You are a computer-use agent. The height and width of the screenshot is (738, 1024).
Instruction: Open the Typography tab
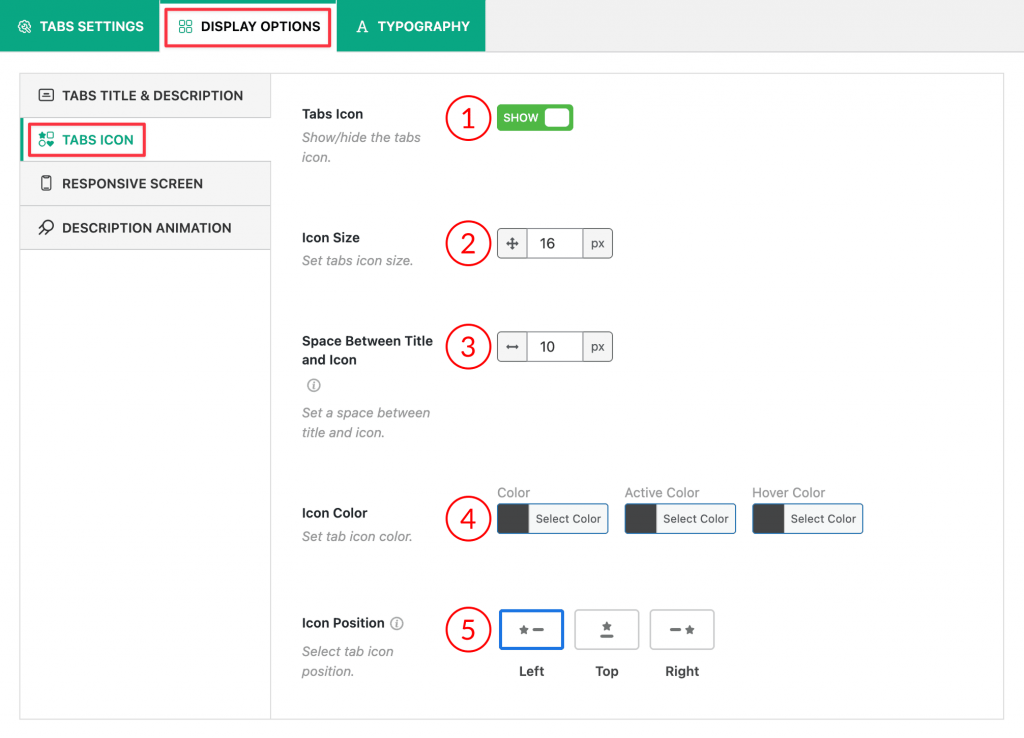411,26
